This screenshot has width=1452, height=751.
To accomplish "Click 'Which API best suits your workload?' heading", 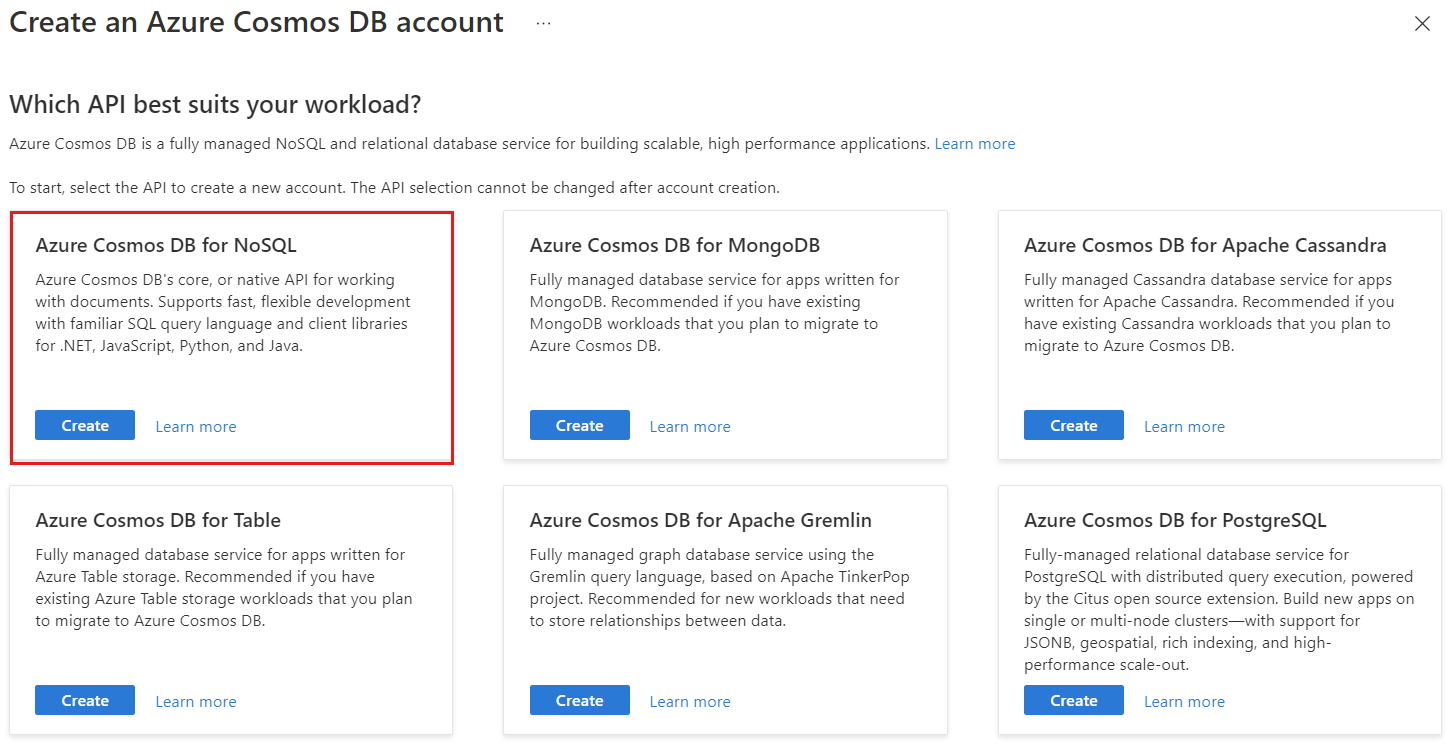I will coord(215,104).
